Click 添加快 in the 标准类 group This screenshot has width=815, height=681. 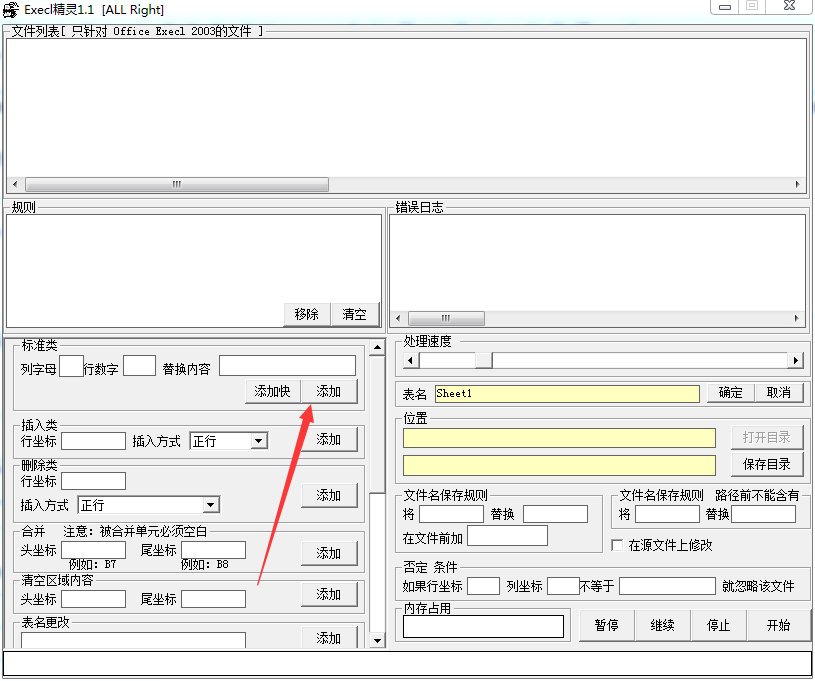[272, 391]
